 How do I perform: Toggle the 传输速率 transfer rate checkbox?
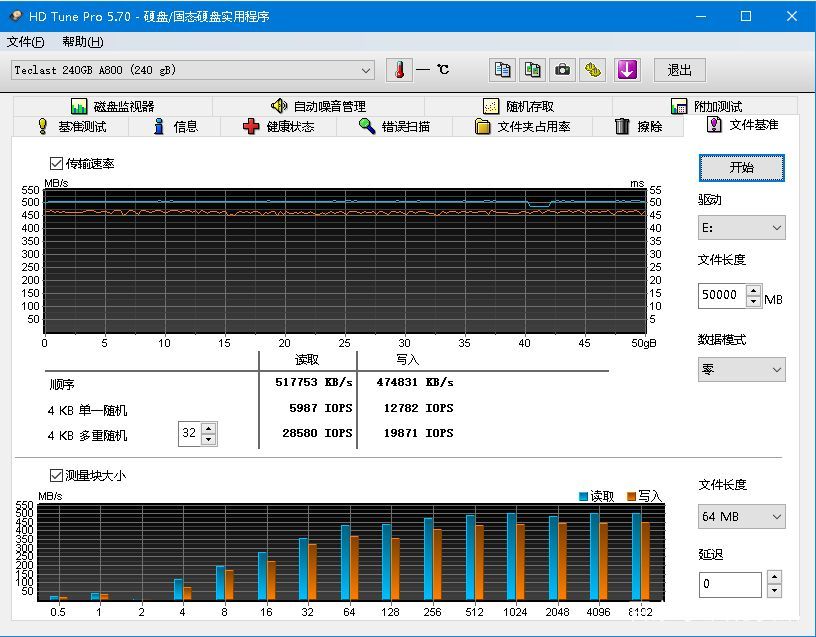pyautogui.click(x=54, y=163)
